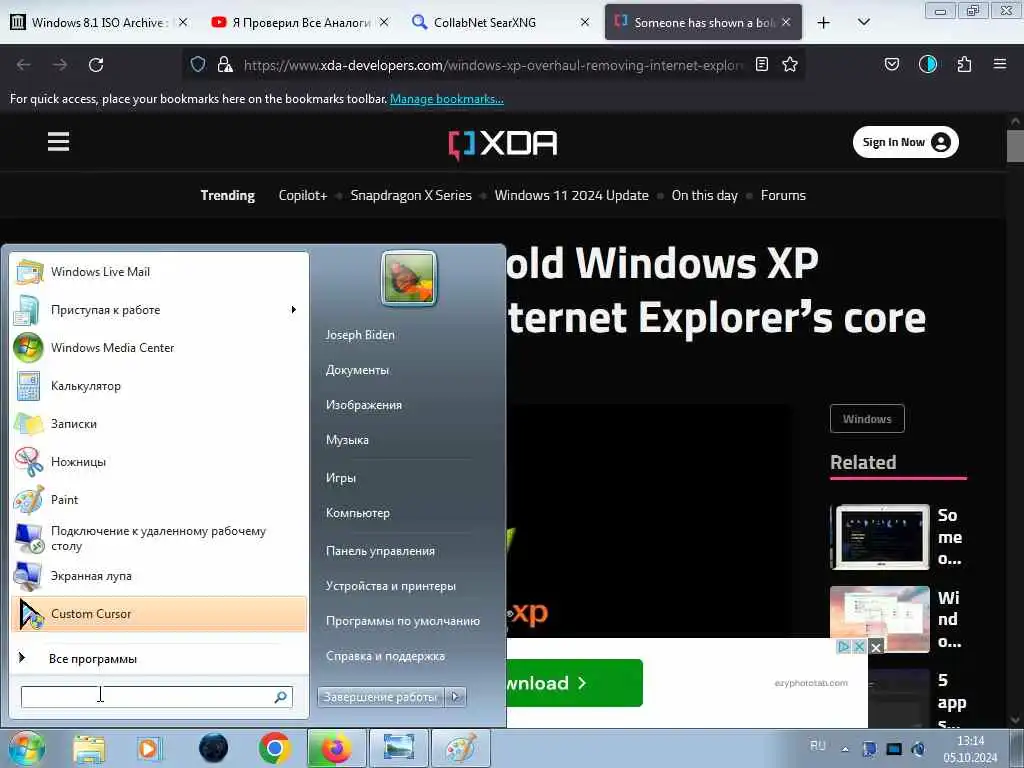Click the RU language indicator in the tray
1024x768 pixels.
point(817,745)
